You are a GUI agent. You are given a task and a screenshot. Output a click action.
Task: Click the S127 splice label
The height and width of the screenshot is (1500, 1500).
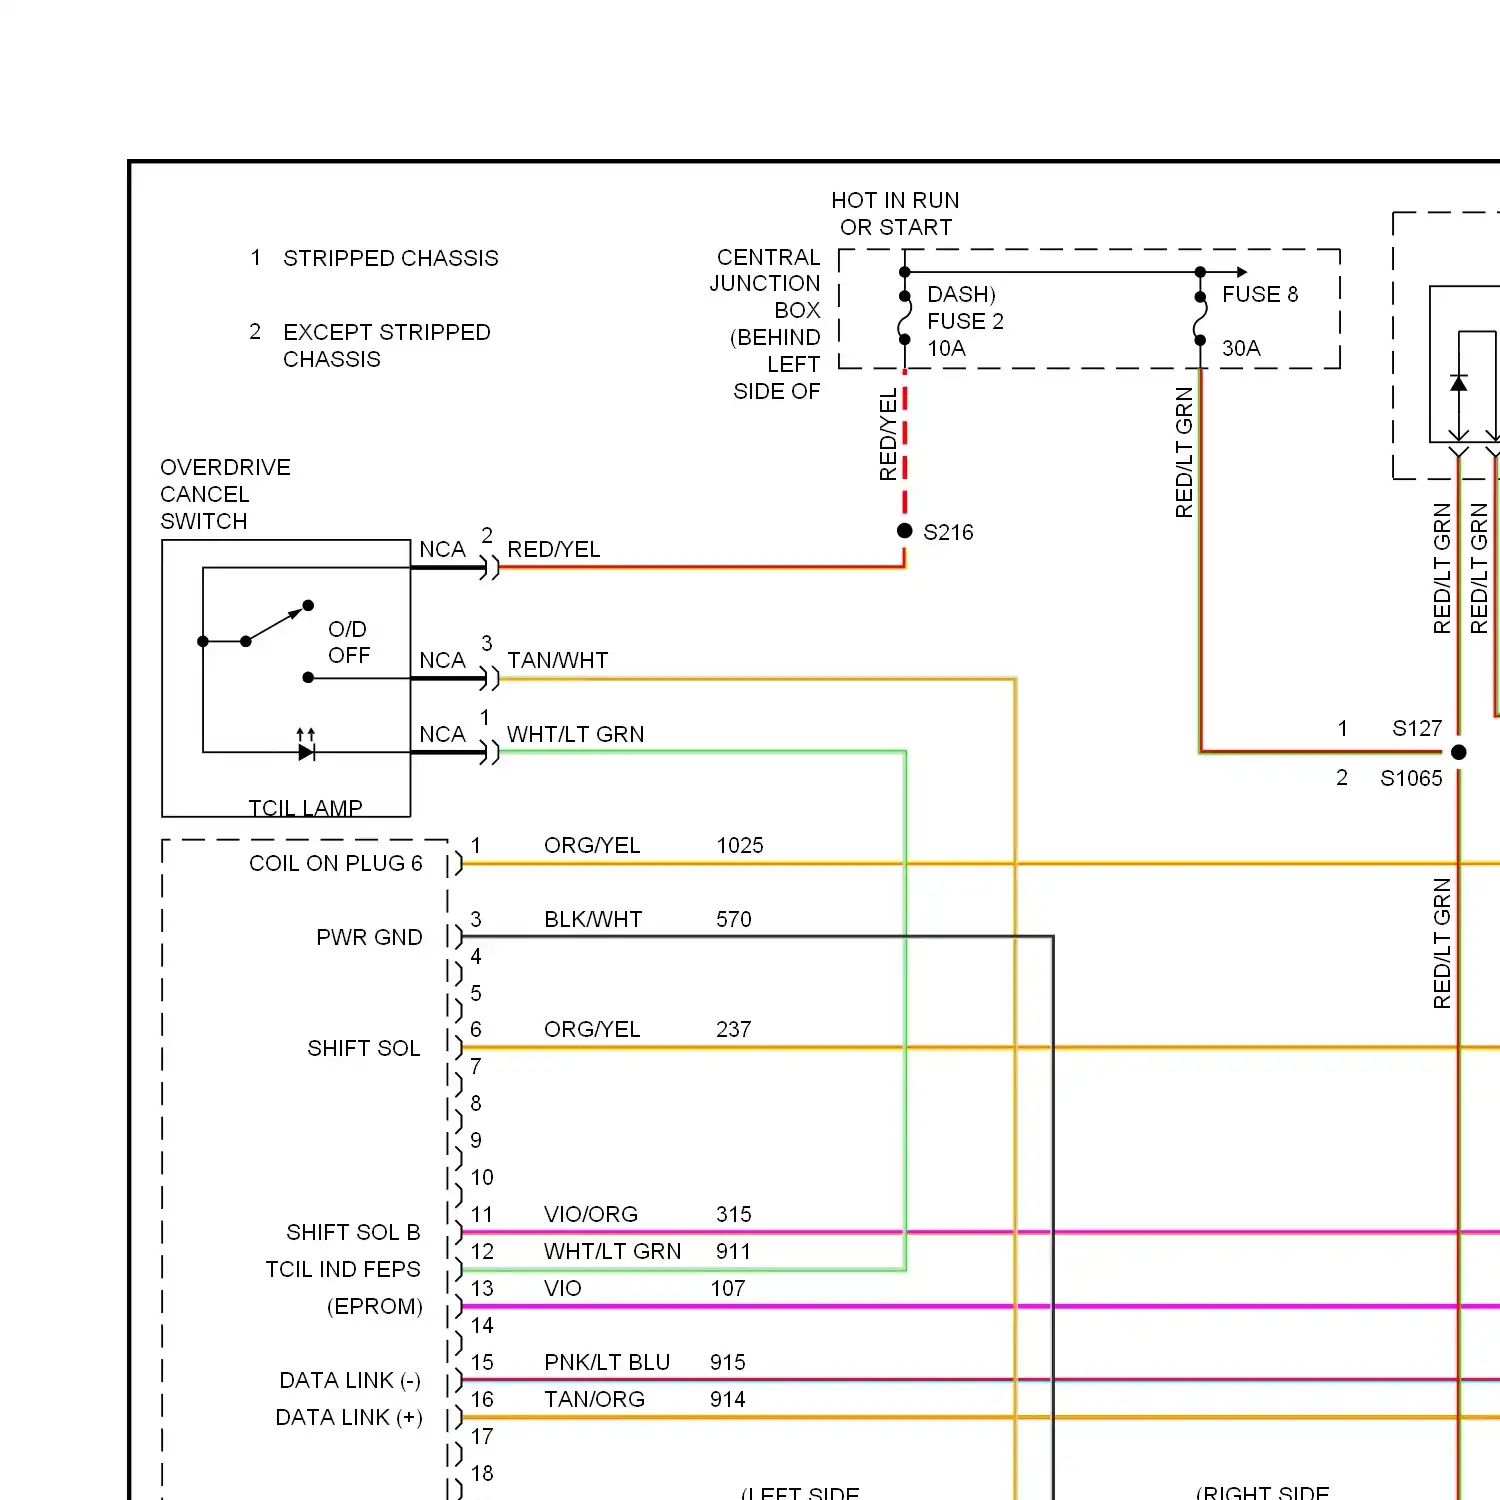tap(1417, 728)
